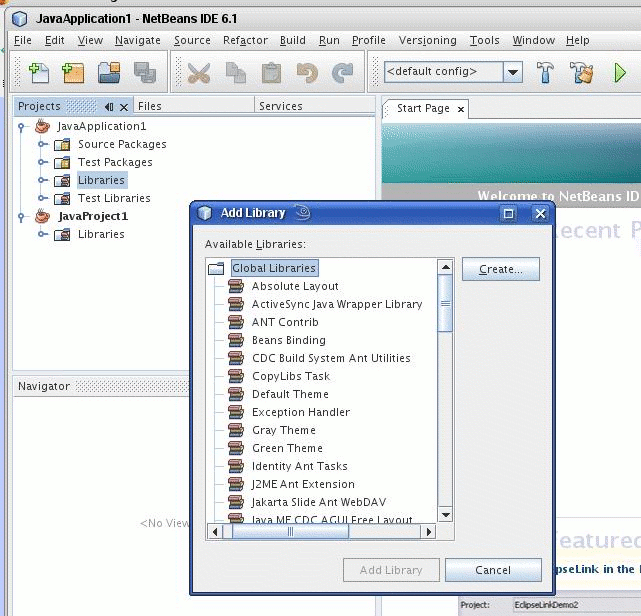641x616 pixels.
Task: Open the Versioning menu
Action: pos(428,40)
